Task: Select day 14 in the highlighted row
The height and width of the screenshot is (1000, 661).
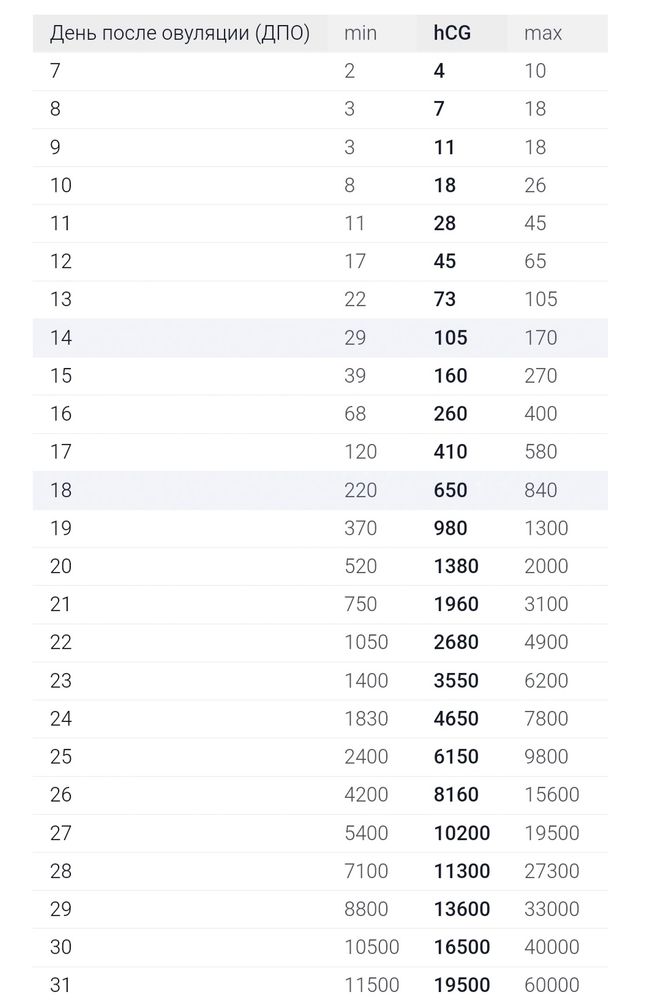Action: (61, 338)
